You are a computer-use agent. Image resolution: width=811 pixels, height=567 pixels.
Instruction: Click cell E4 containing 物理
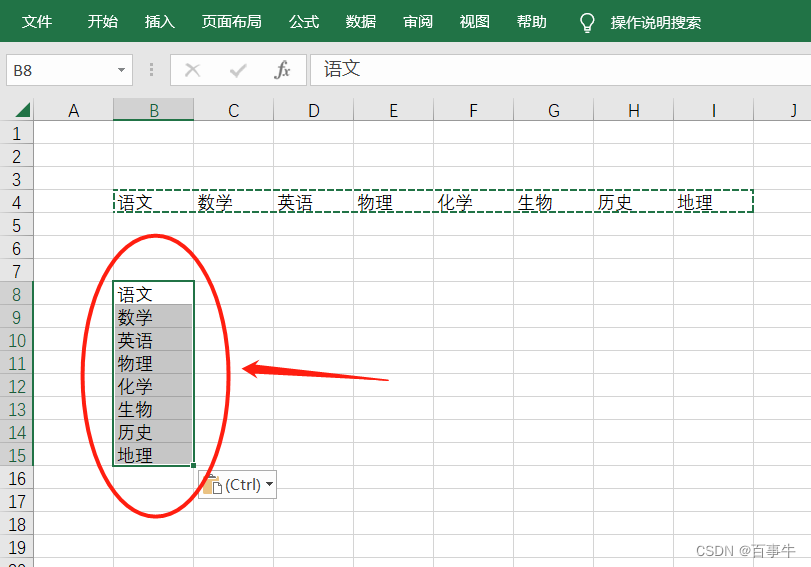pyautogui.click(x=394, y=202)
